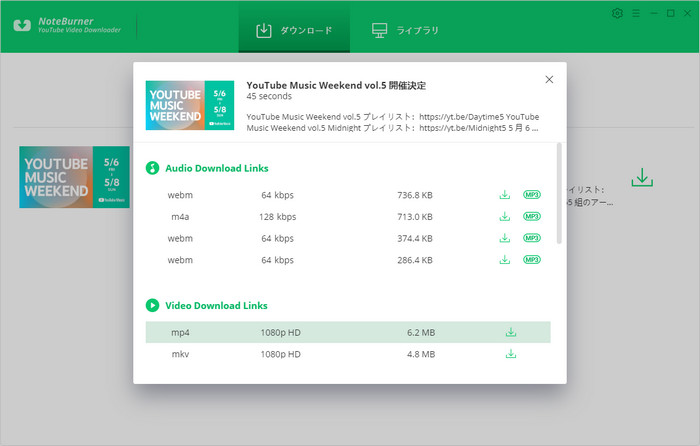Download the mp4 1080p HD video

click(511, 332)
